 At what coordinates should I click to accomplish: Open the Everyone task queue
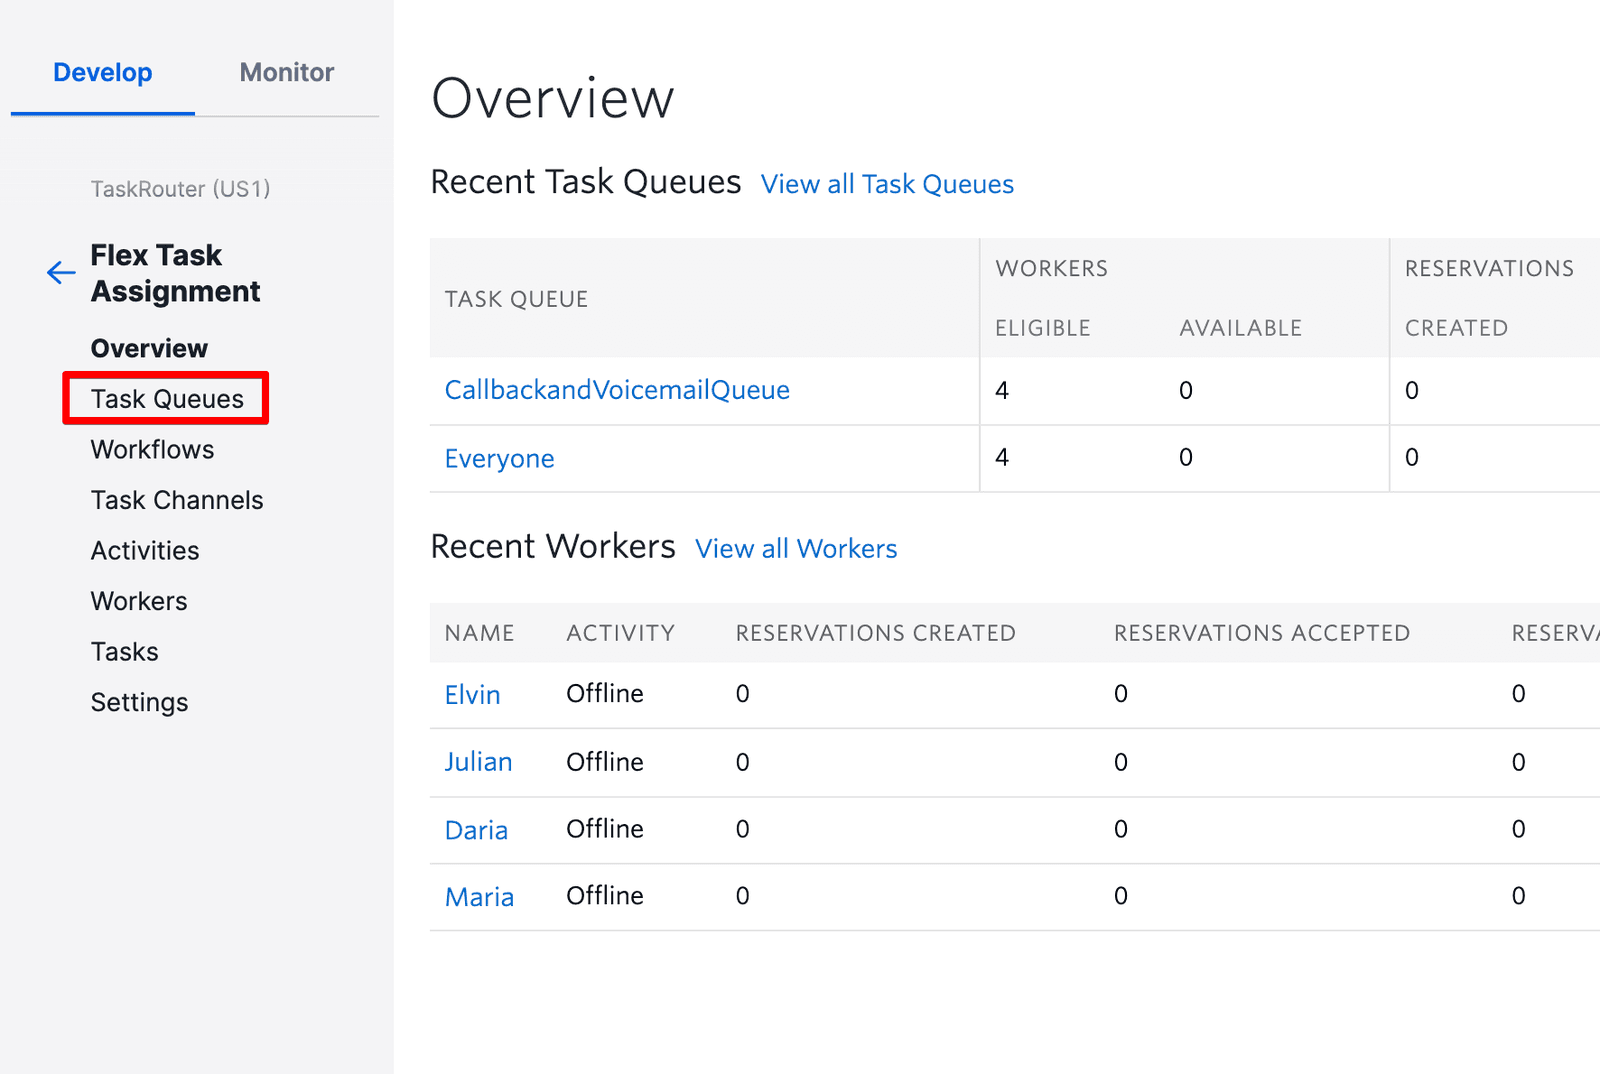[499, 458]
